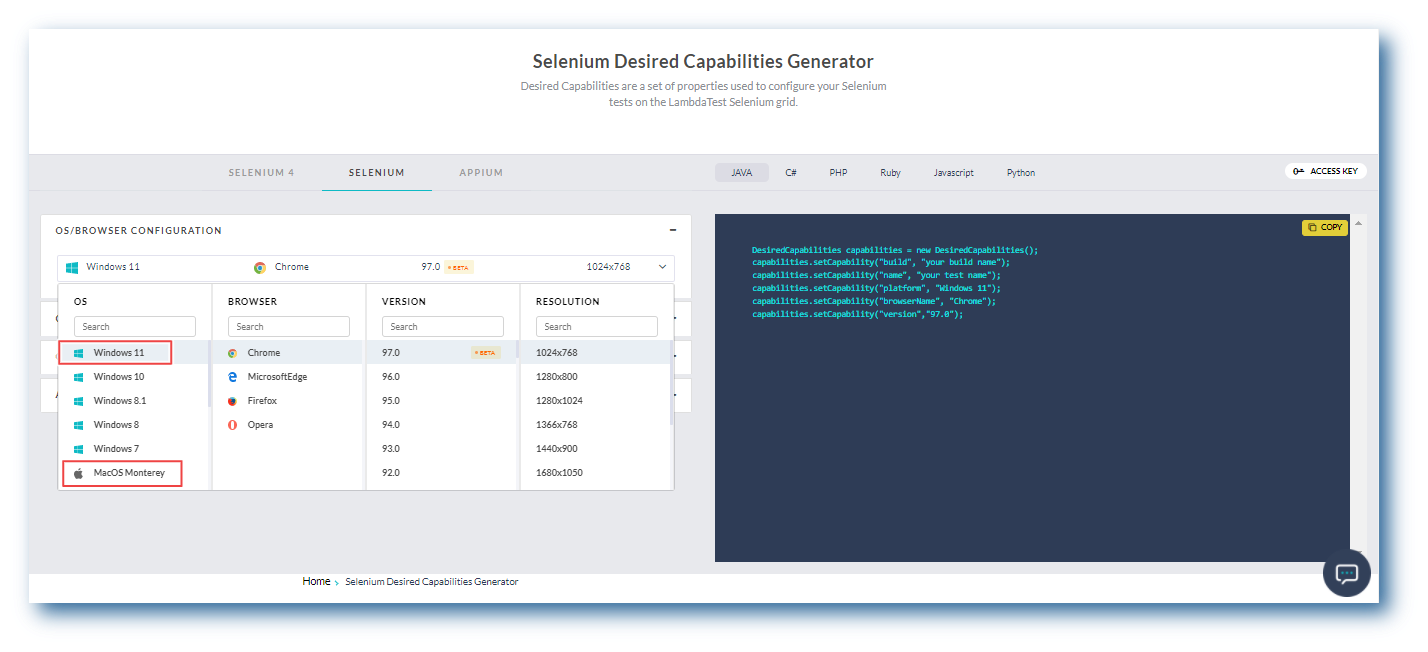Click the Windows 10 logo icon
The width and height of the screenshot is (1428, 652).
[x=79, y=377]
